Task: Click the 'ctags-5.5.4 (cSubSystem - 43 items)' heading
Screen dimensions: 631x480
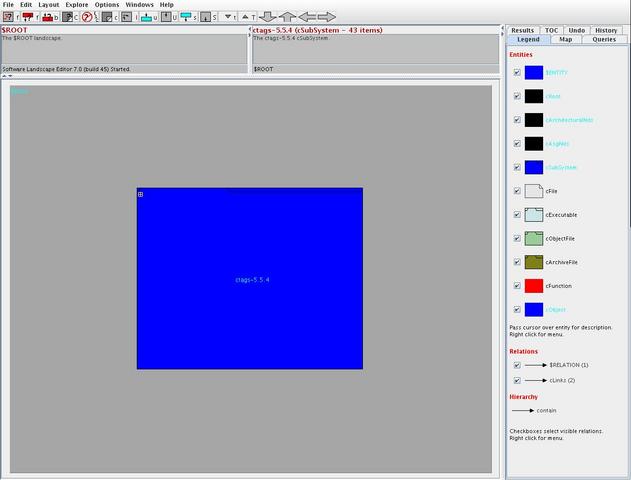Action: (318, 30)
